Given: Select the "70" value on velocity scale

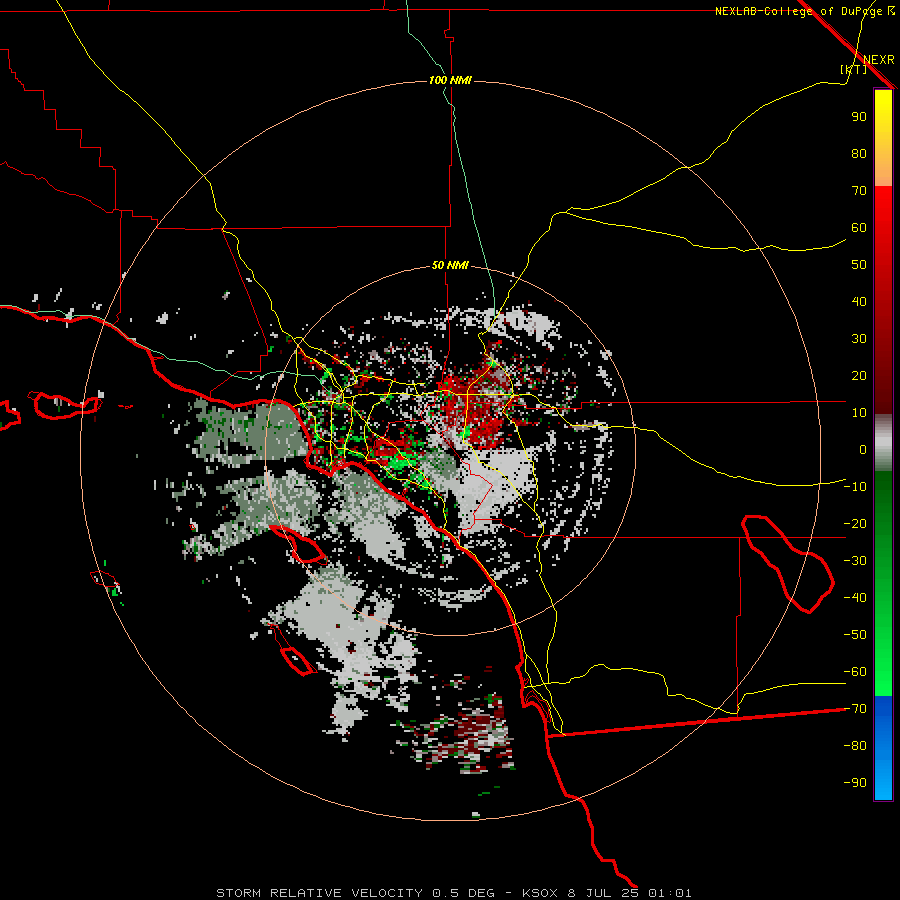Looking at the screenshot, I should pyautogui.click(x=859, y=191).
